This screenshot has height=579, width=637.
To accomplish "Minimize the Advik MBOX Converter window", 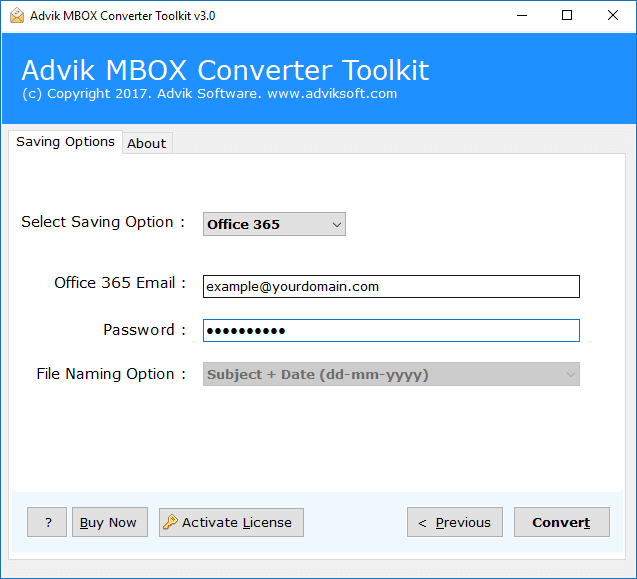I will 522,15.
